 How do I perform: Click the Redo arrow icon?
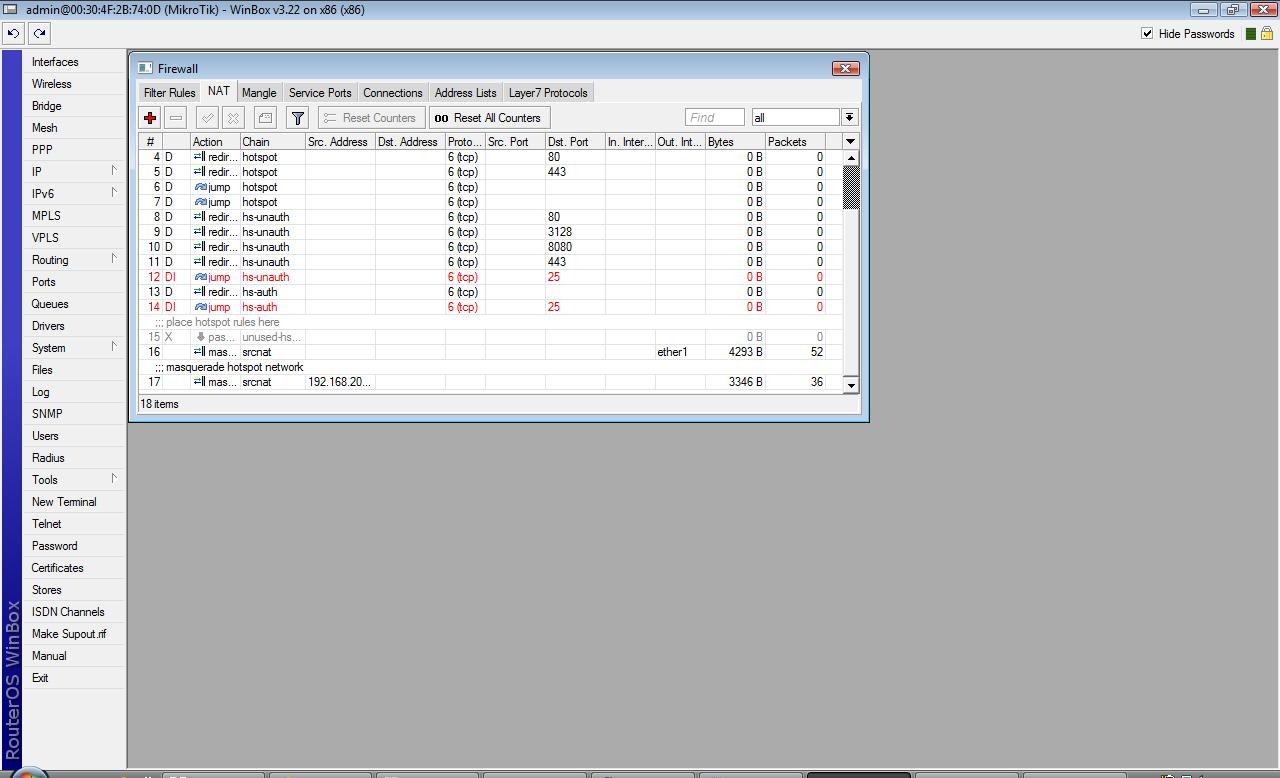39,33
